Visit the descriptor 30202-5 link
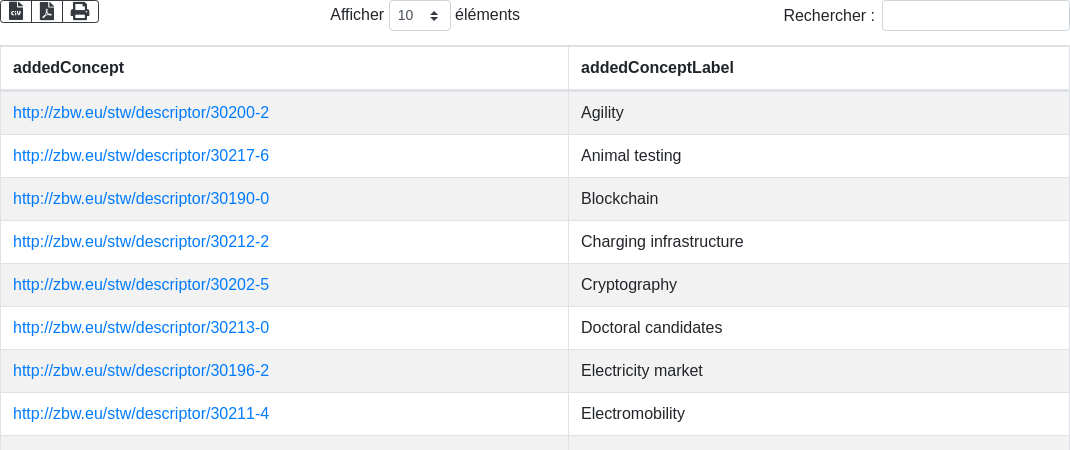This screenshot has width=1070, height=450. pos(141,285)
